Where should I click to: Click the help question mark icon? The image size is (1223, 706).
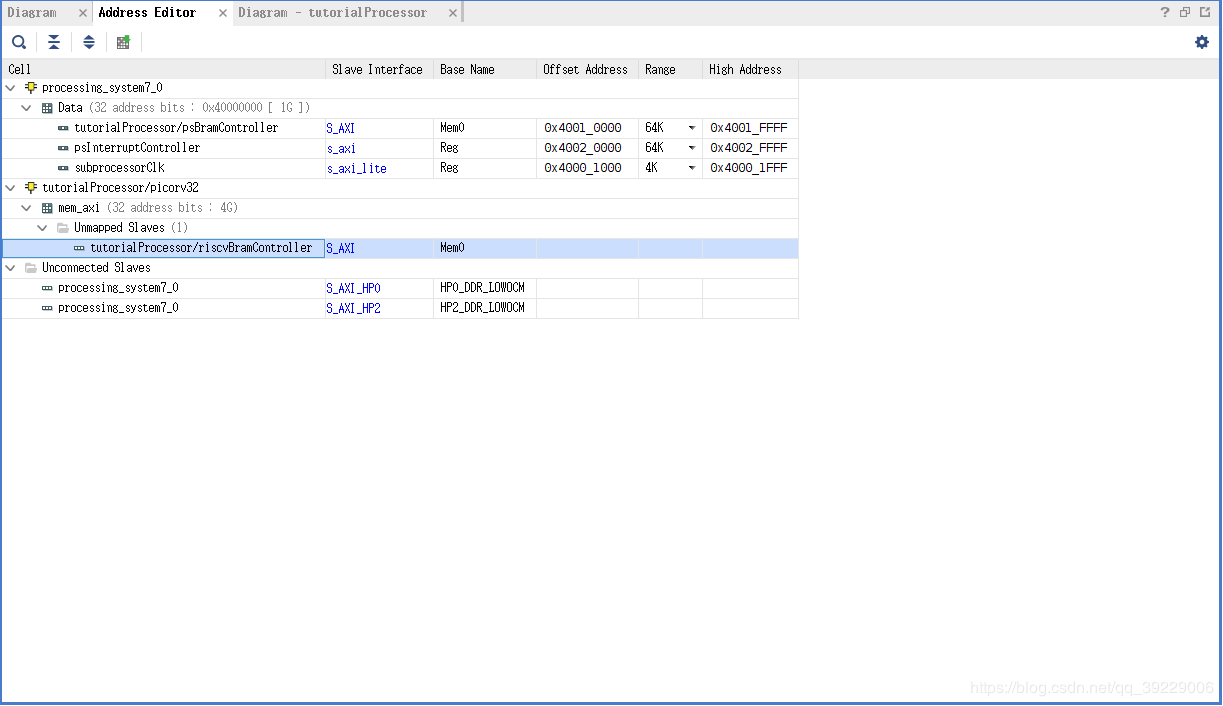tap(1165, 13)
